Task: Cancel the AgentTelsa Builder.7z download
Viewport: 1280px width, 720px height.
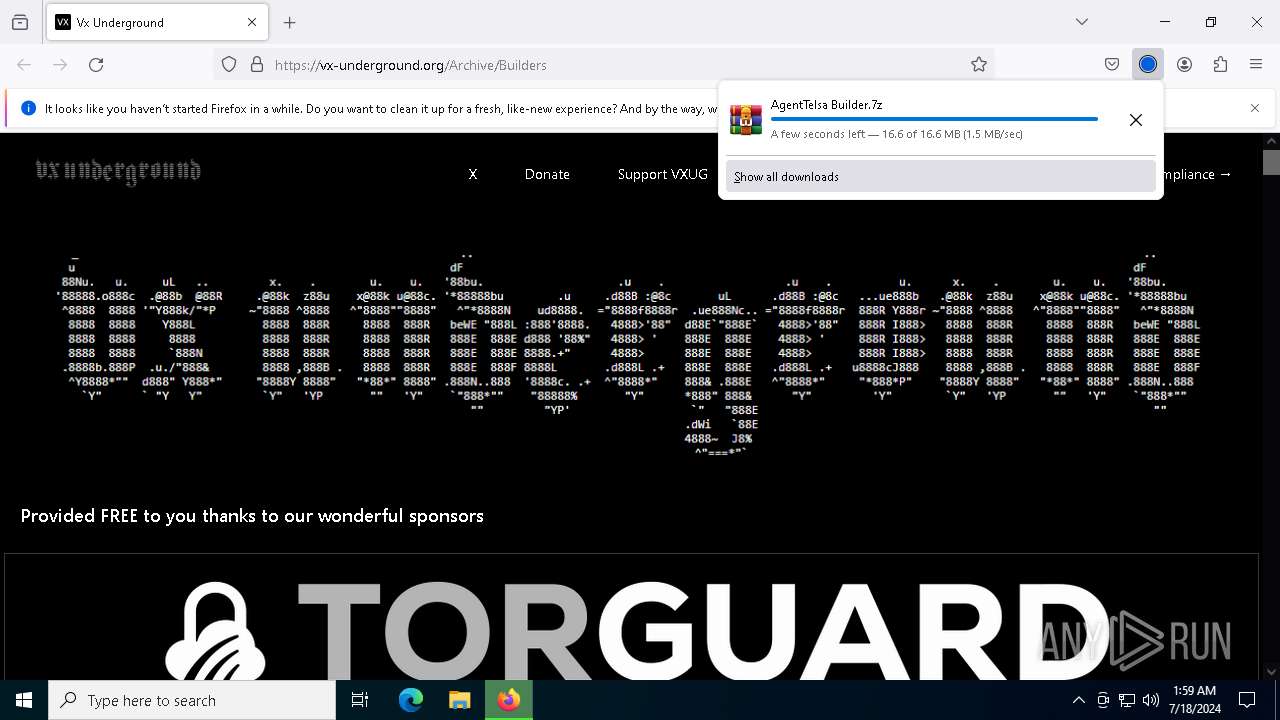Action: coord(1136,120)
